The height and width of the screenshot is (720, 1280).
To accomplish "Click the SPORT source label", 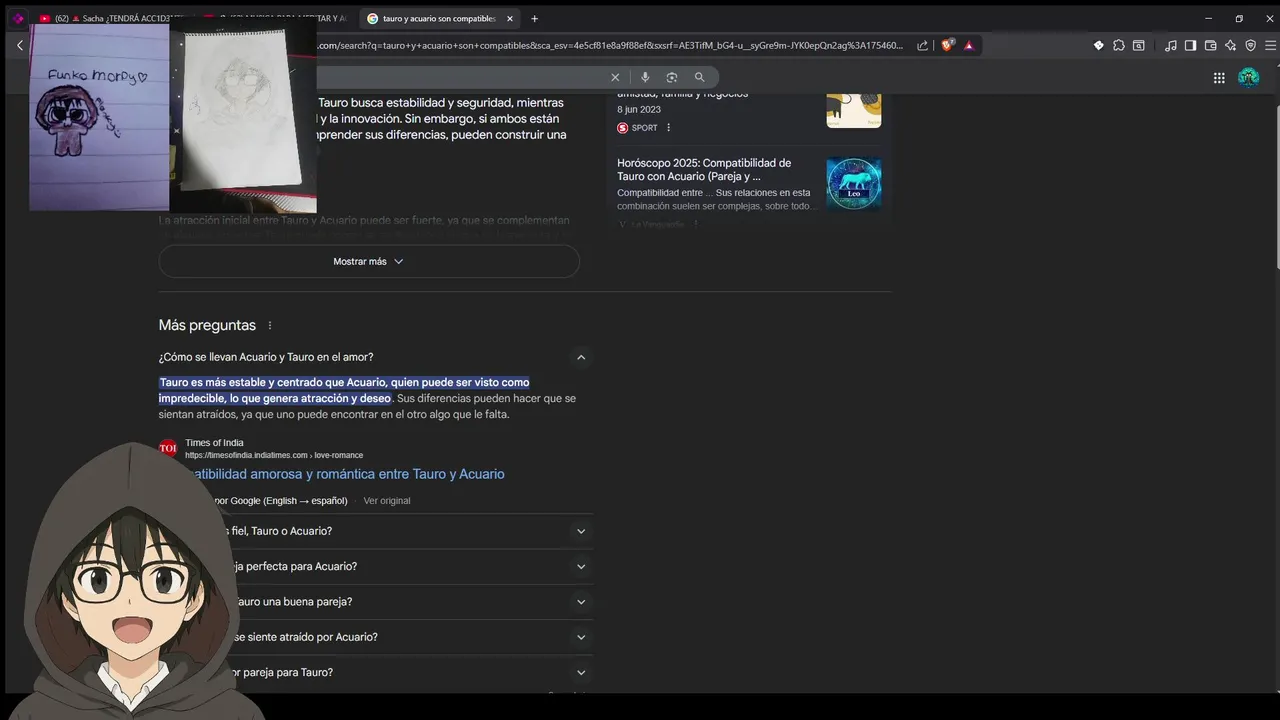I will click(x=645, y=128).
